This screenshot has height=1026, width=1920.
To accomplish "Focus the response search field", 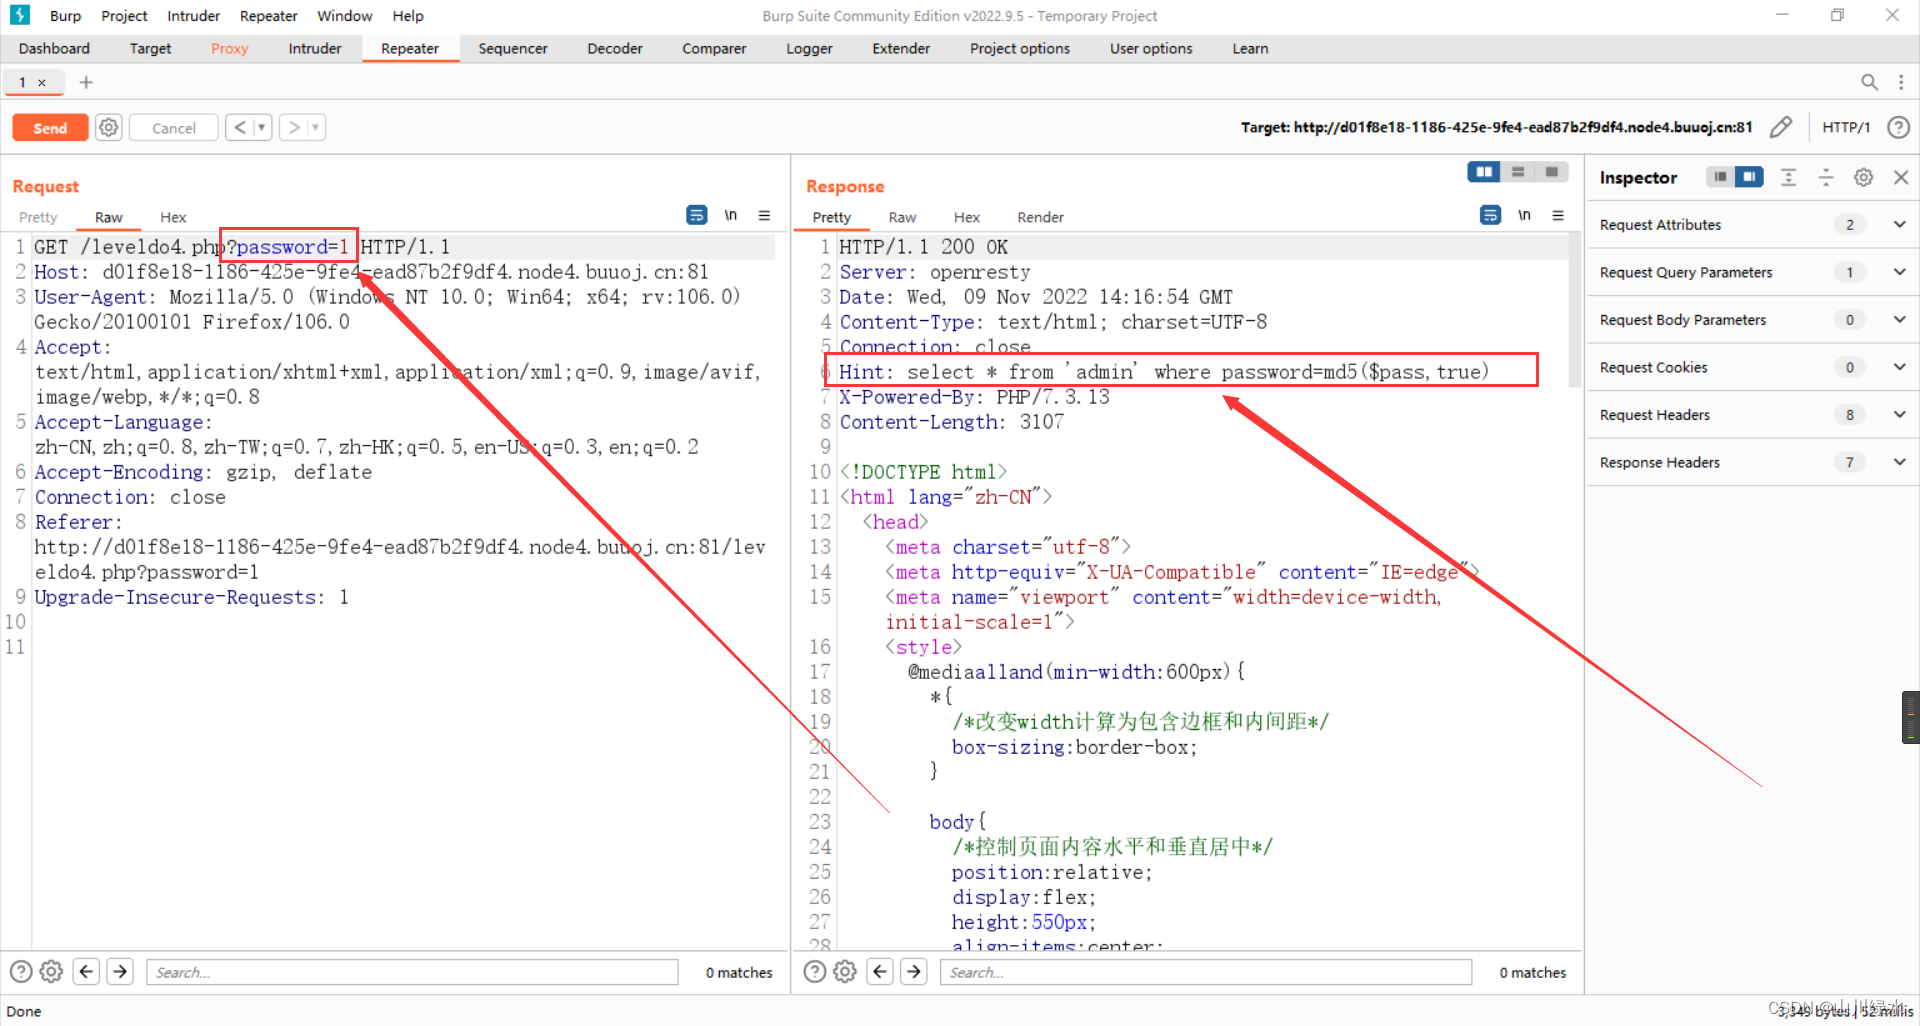I will tap(1206, 972).
